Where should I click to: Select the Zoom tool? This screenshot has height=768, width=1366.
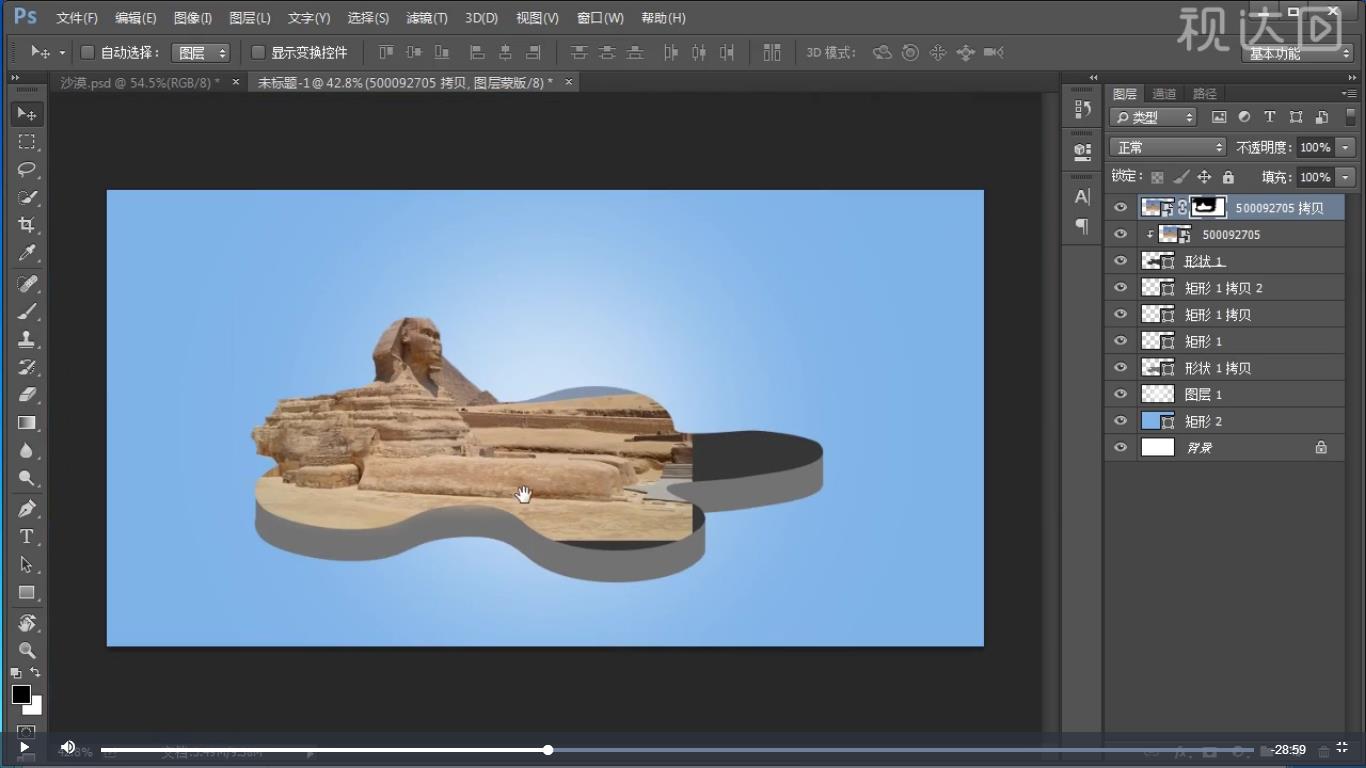coord(27,650)
